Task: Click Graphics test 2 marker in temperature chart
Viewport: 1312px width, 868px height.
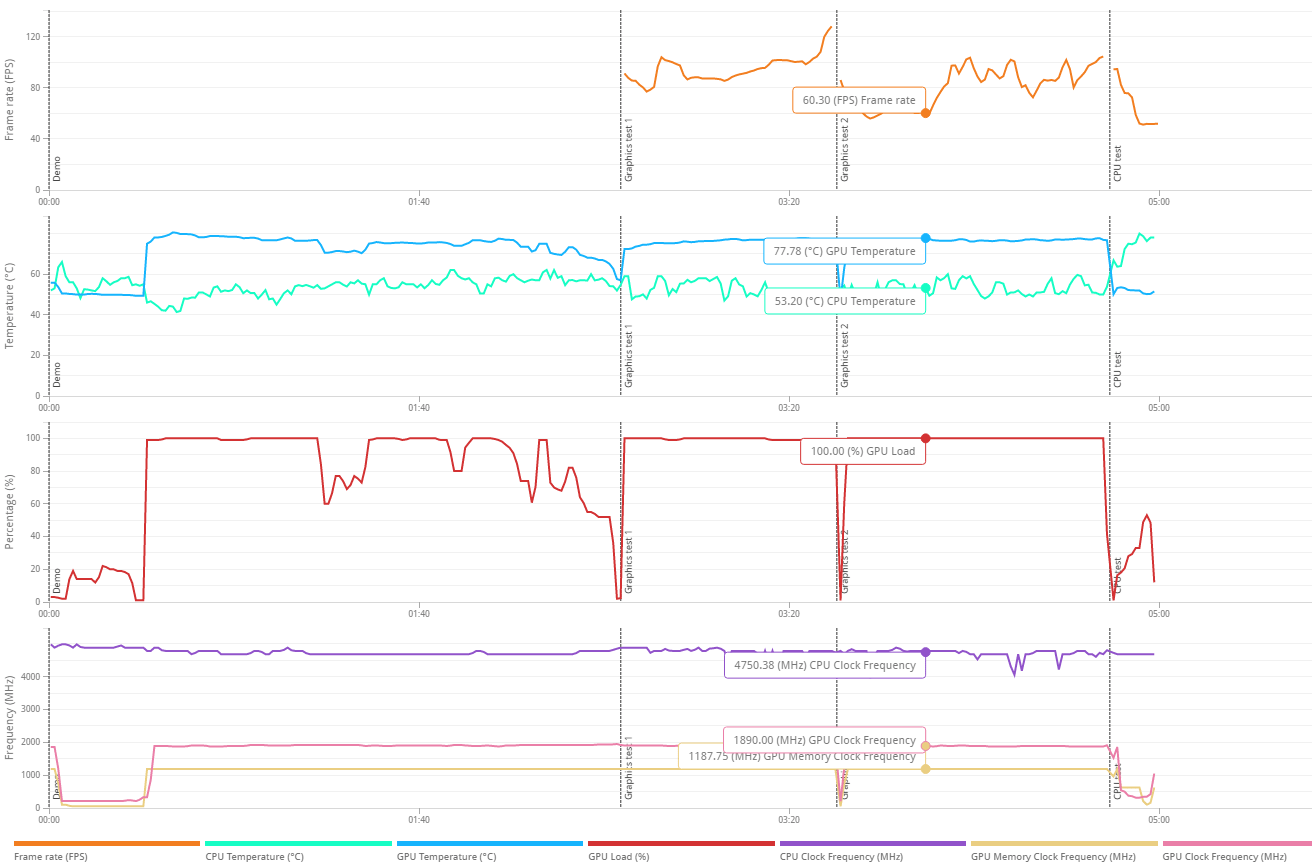Action: 845,356
